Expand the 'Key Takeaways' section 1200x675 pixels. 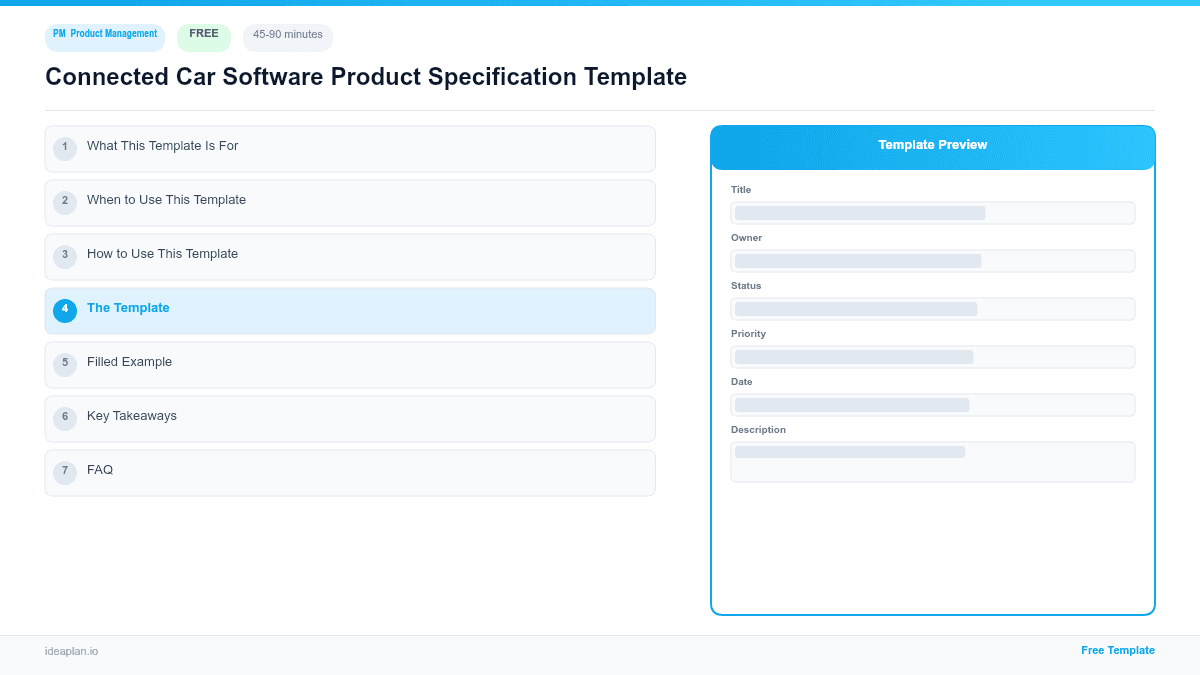click(x=350, y=418)
